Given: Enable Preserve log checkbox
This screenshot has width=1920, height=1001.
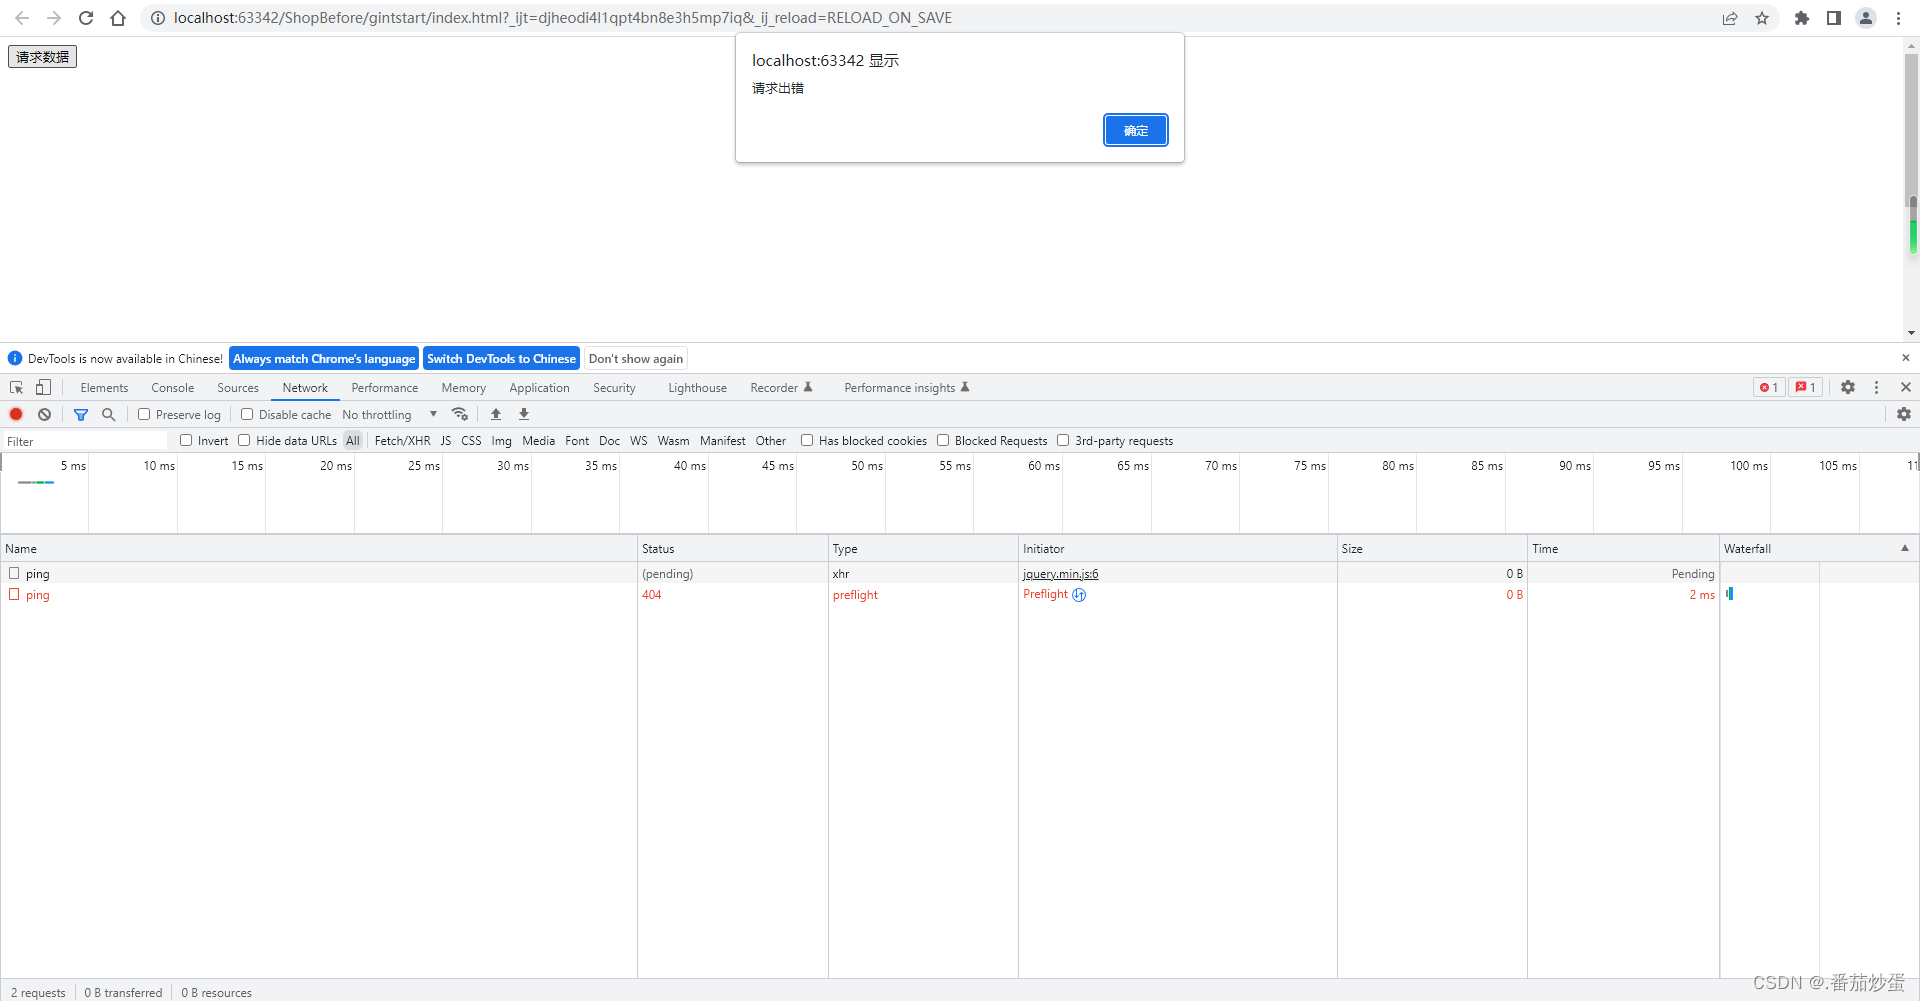Looking at the screenshot, I should (x=144, y=414).
